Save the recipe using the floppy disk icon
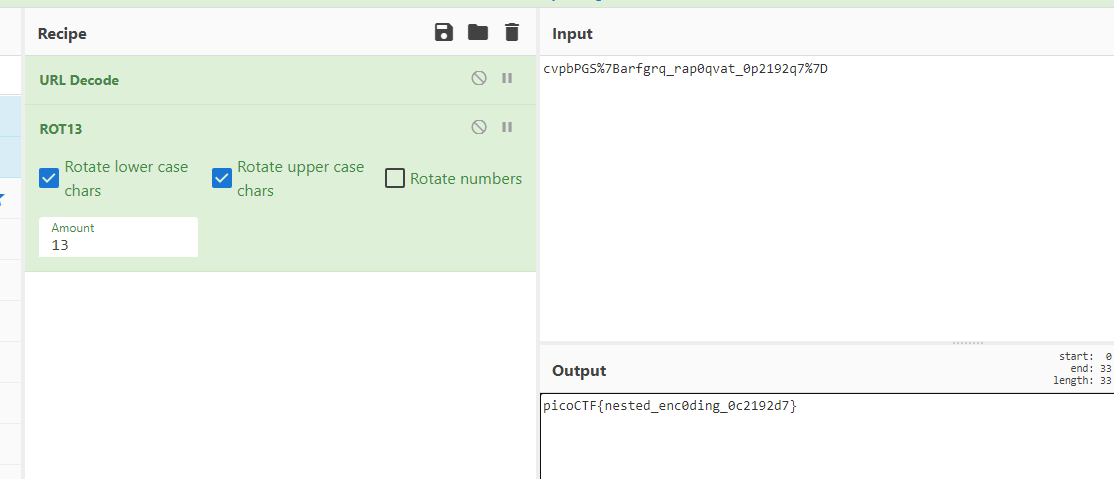Screen dimensions: 1114x479 point(444,32)
